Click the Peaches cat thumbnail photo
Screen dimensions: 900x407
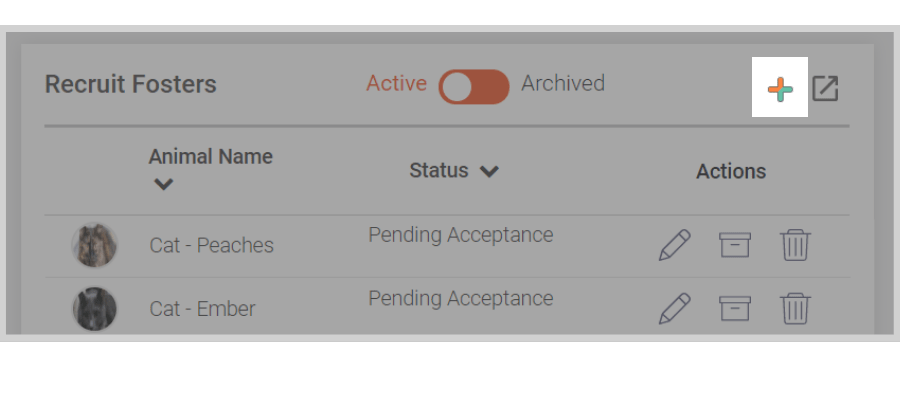click(x=95, y=246)
